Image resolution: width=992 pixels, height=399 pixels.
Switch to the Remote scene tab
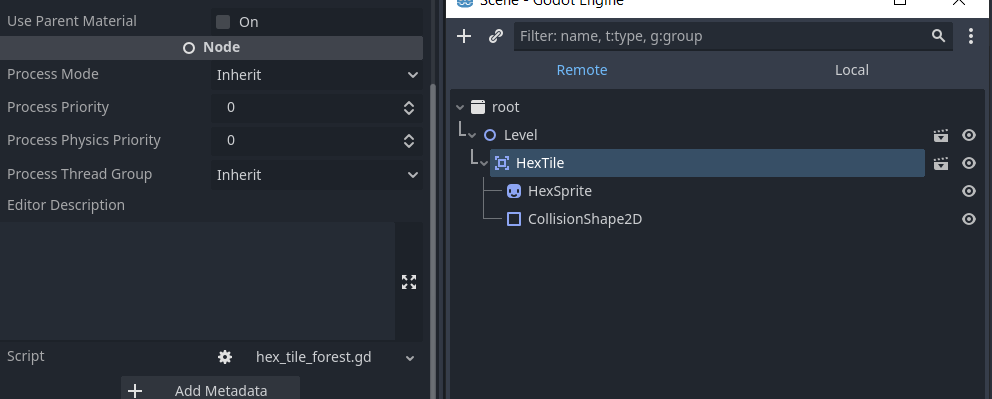581,70
